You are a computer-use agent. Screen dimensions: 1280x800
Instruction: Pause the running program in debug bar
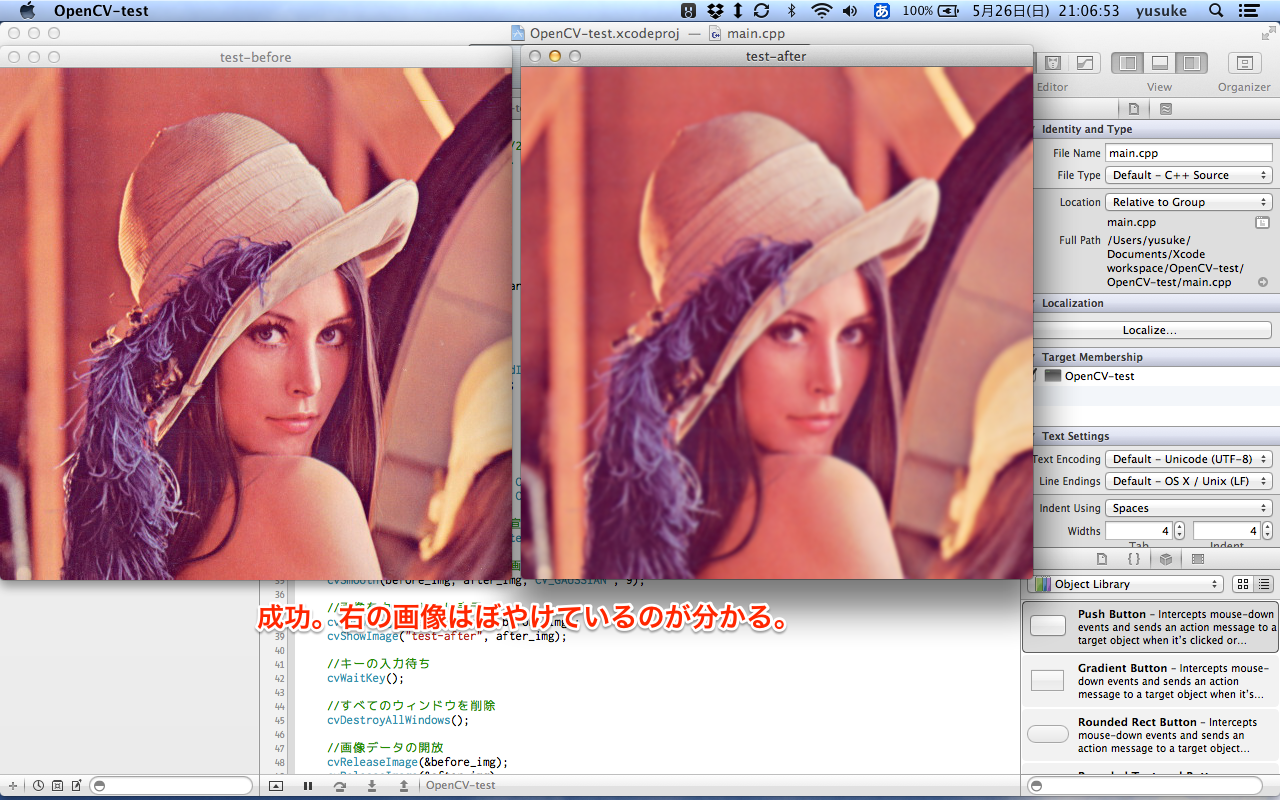pyautogui.click(x=308, y=786)
